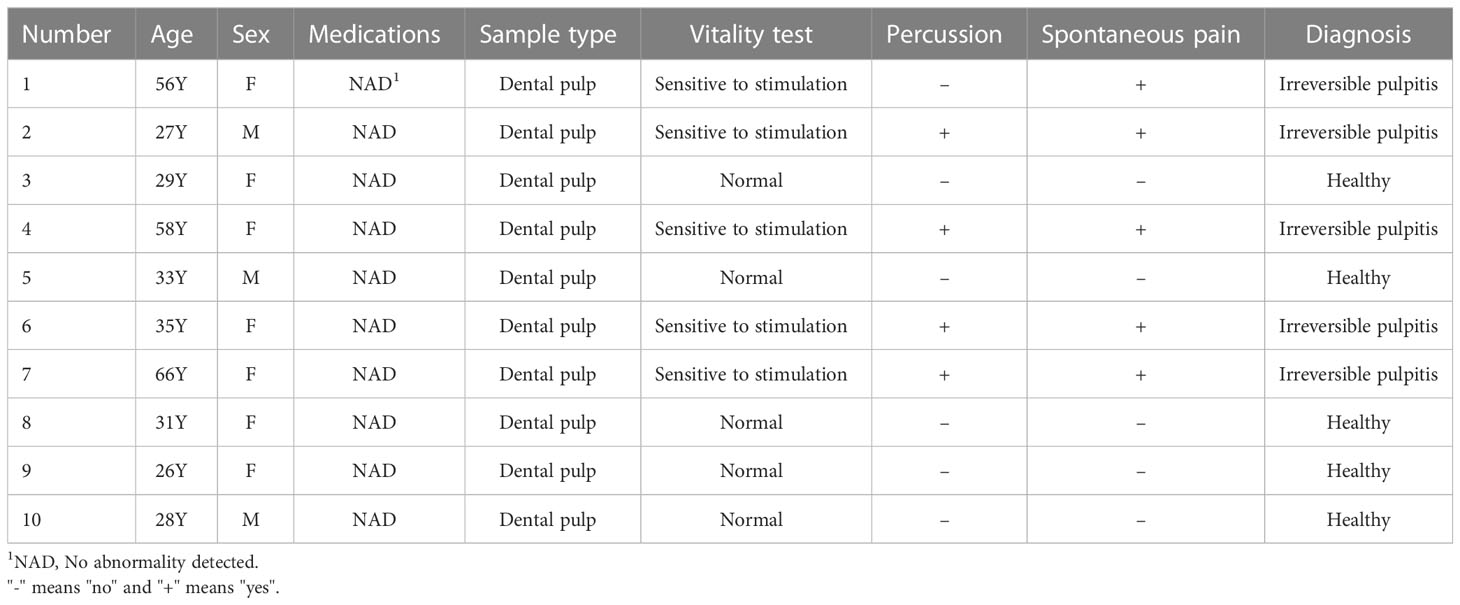Select the Vitality test column header

coord(751,34)
